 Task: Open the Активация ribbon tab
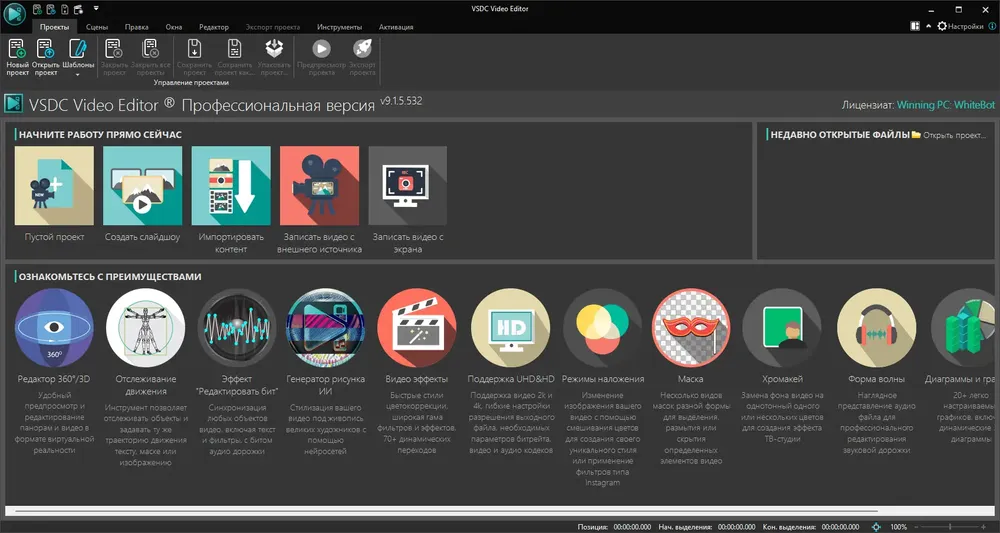point(396,27)
